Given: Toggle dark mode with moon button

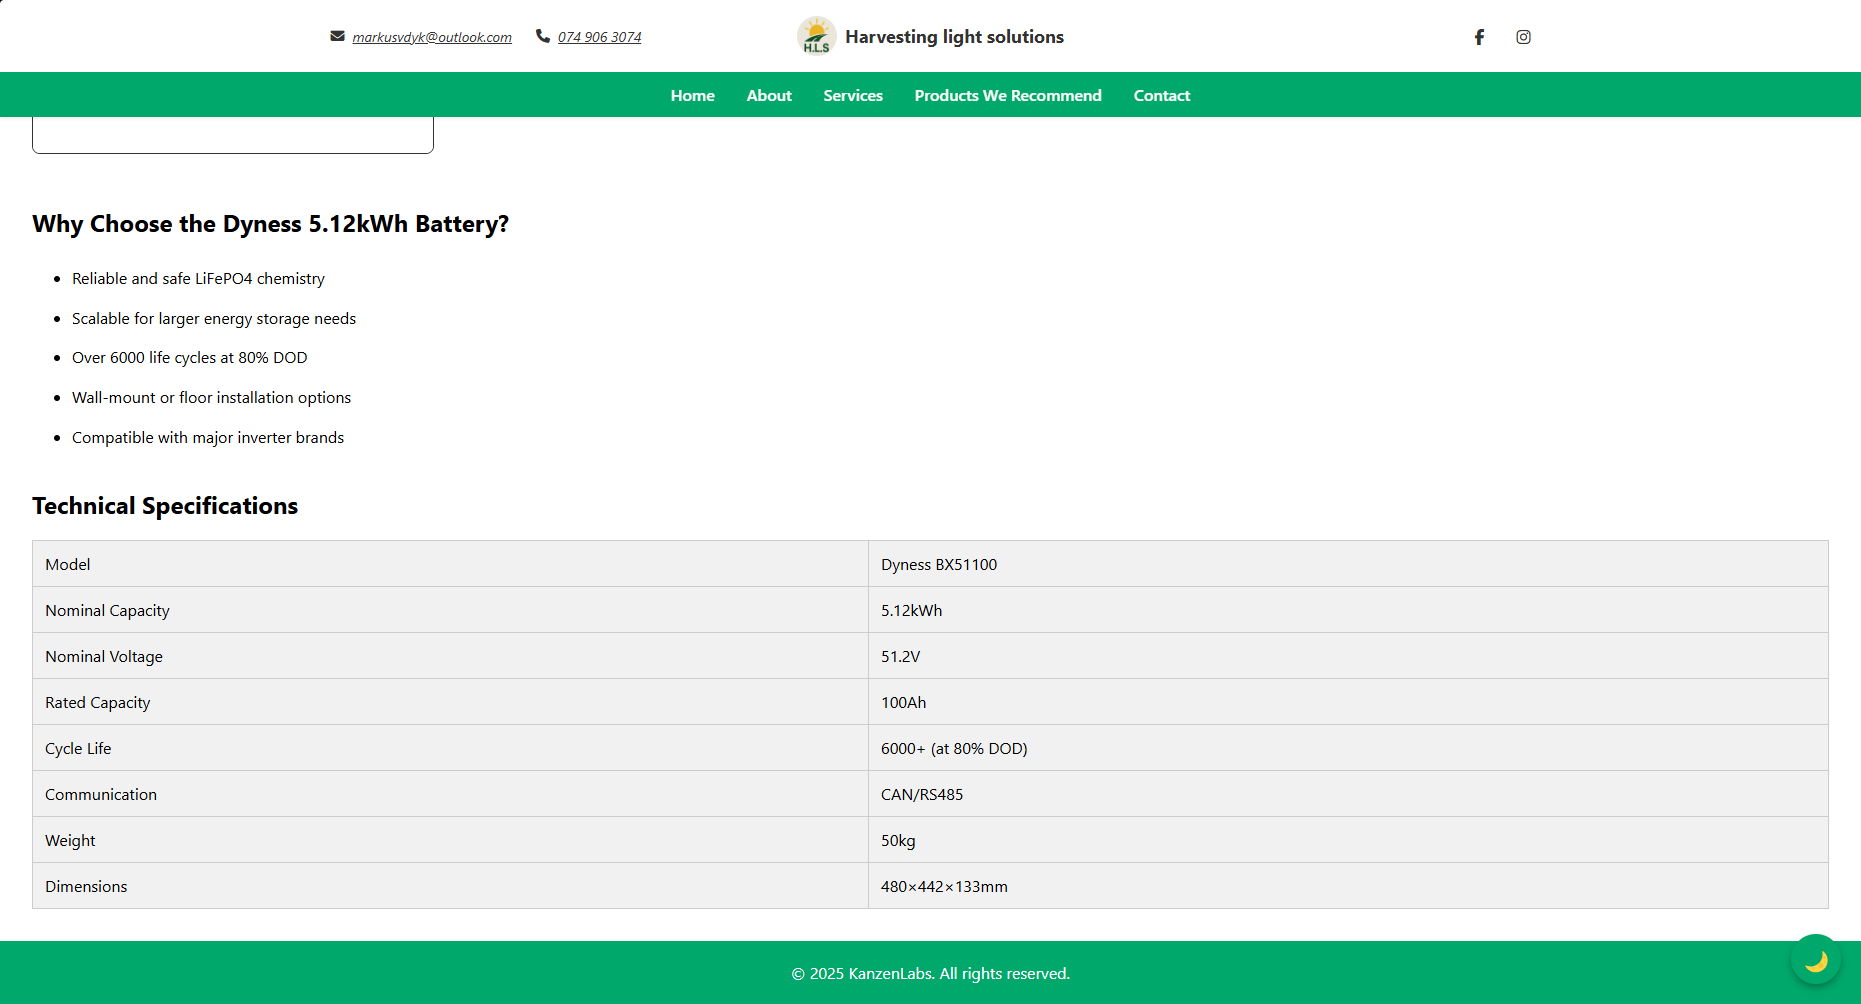Looking at the screenshot, I should click(1816, 960).
